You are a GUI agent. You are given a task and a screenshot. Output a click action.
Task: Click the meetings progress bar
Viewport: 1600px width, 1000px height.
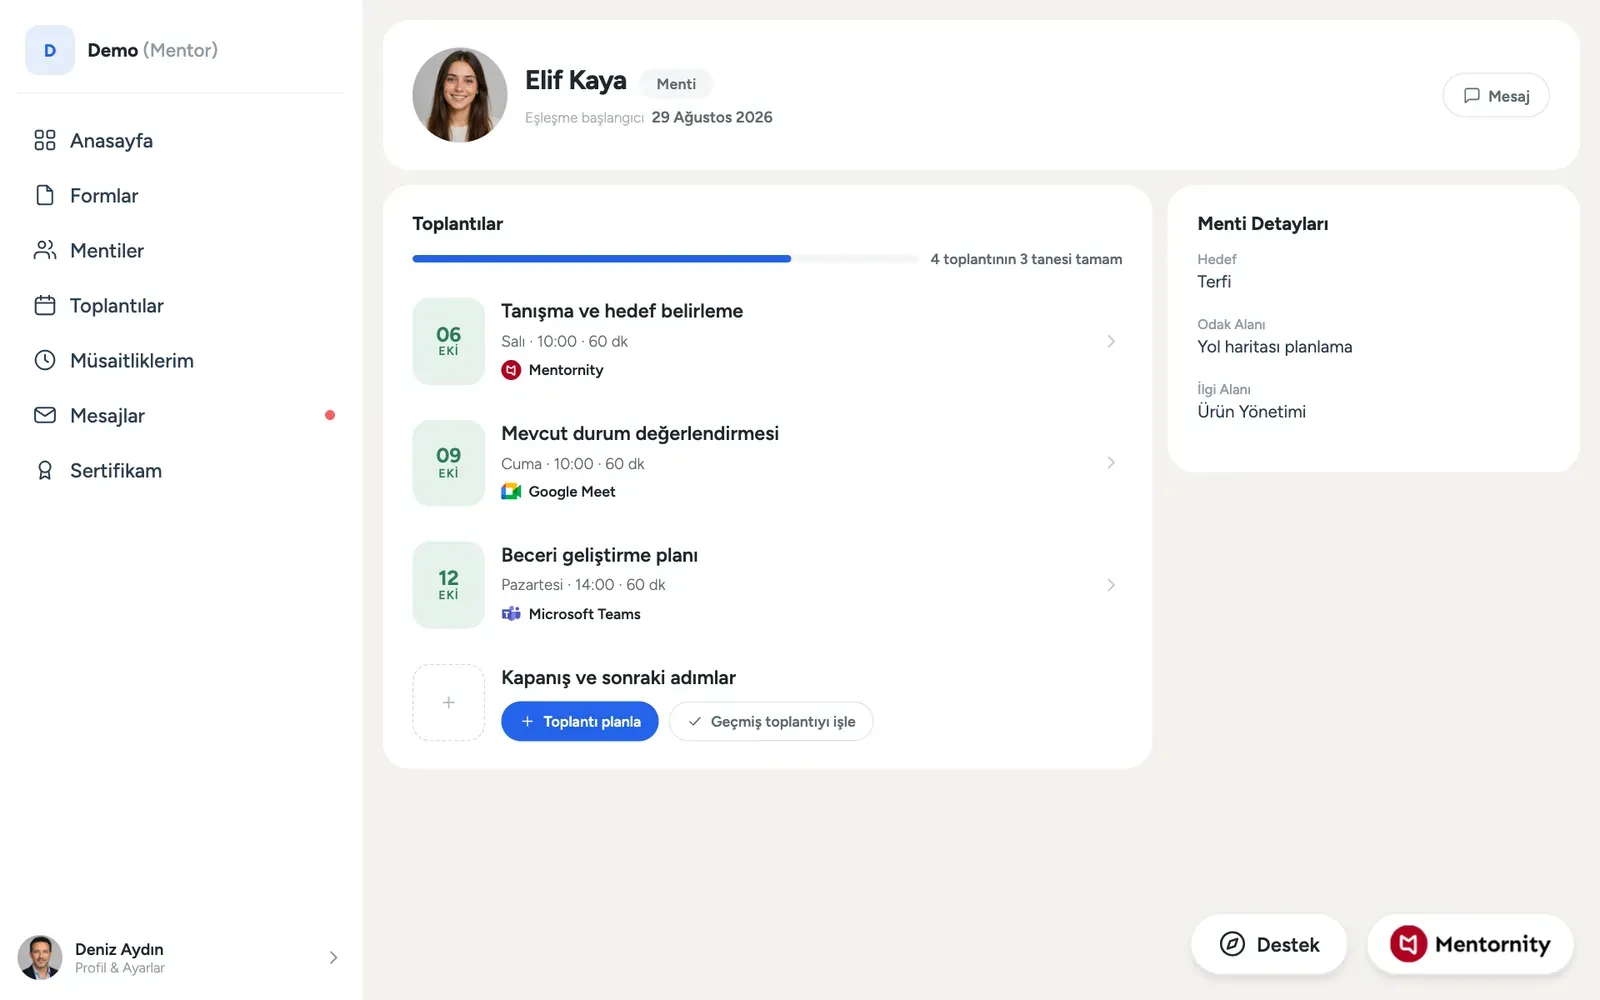[x=665, y=259]
